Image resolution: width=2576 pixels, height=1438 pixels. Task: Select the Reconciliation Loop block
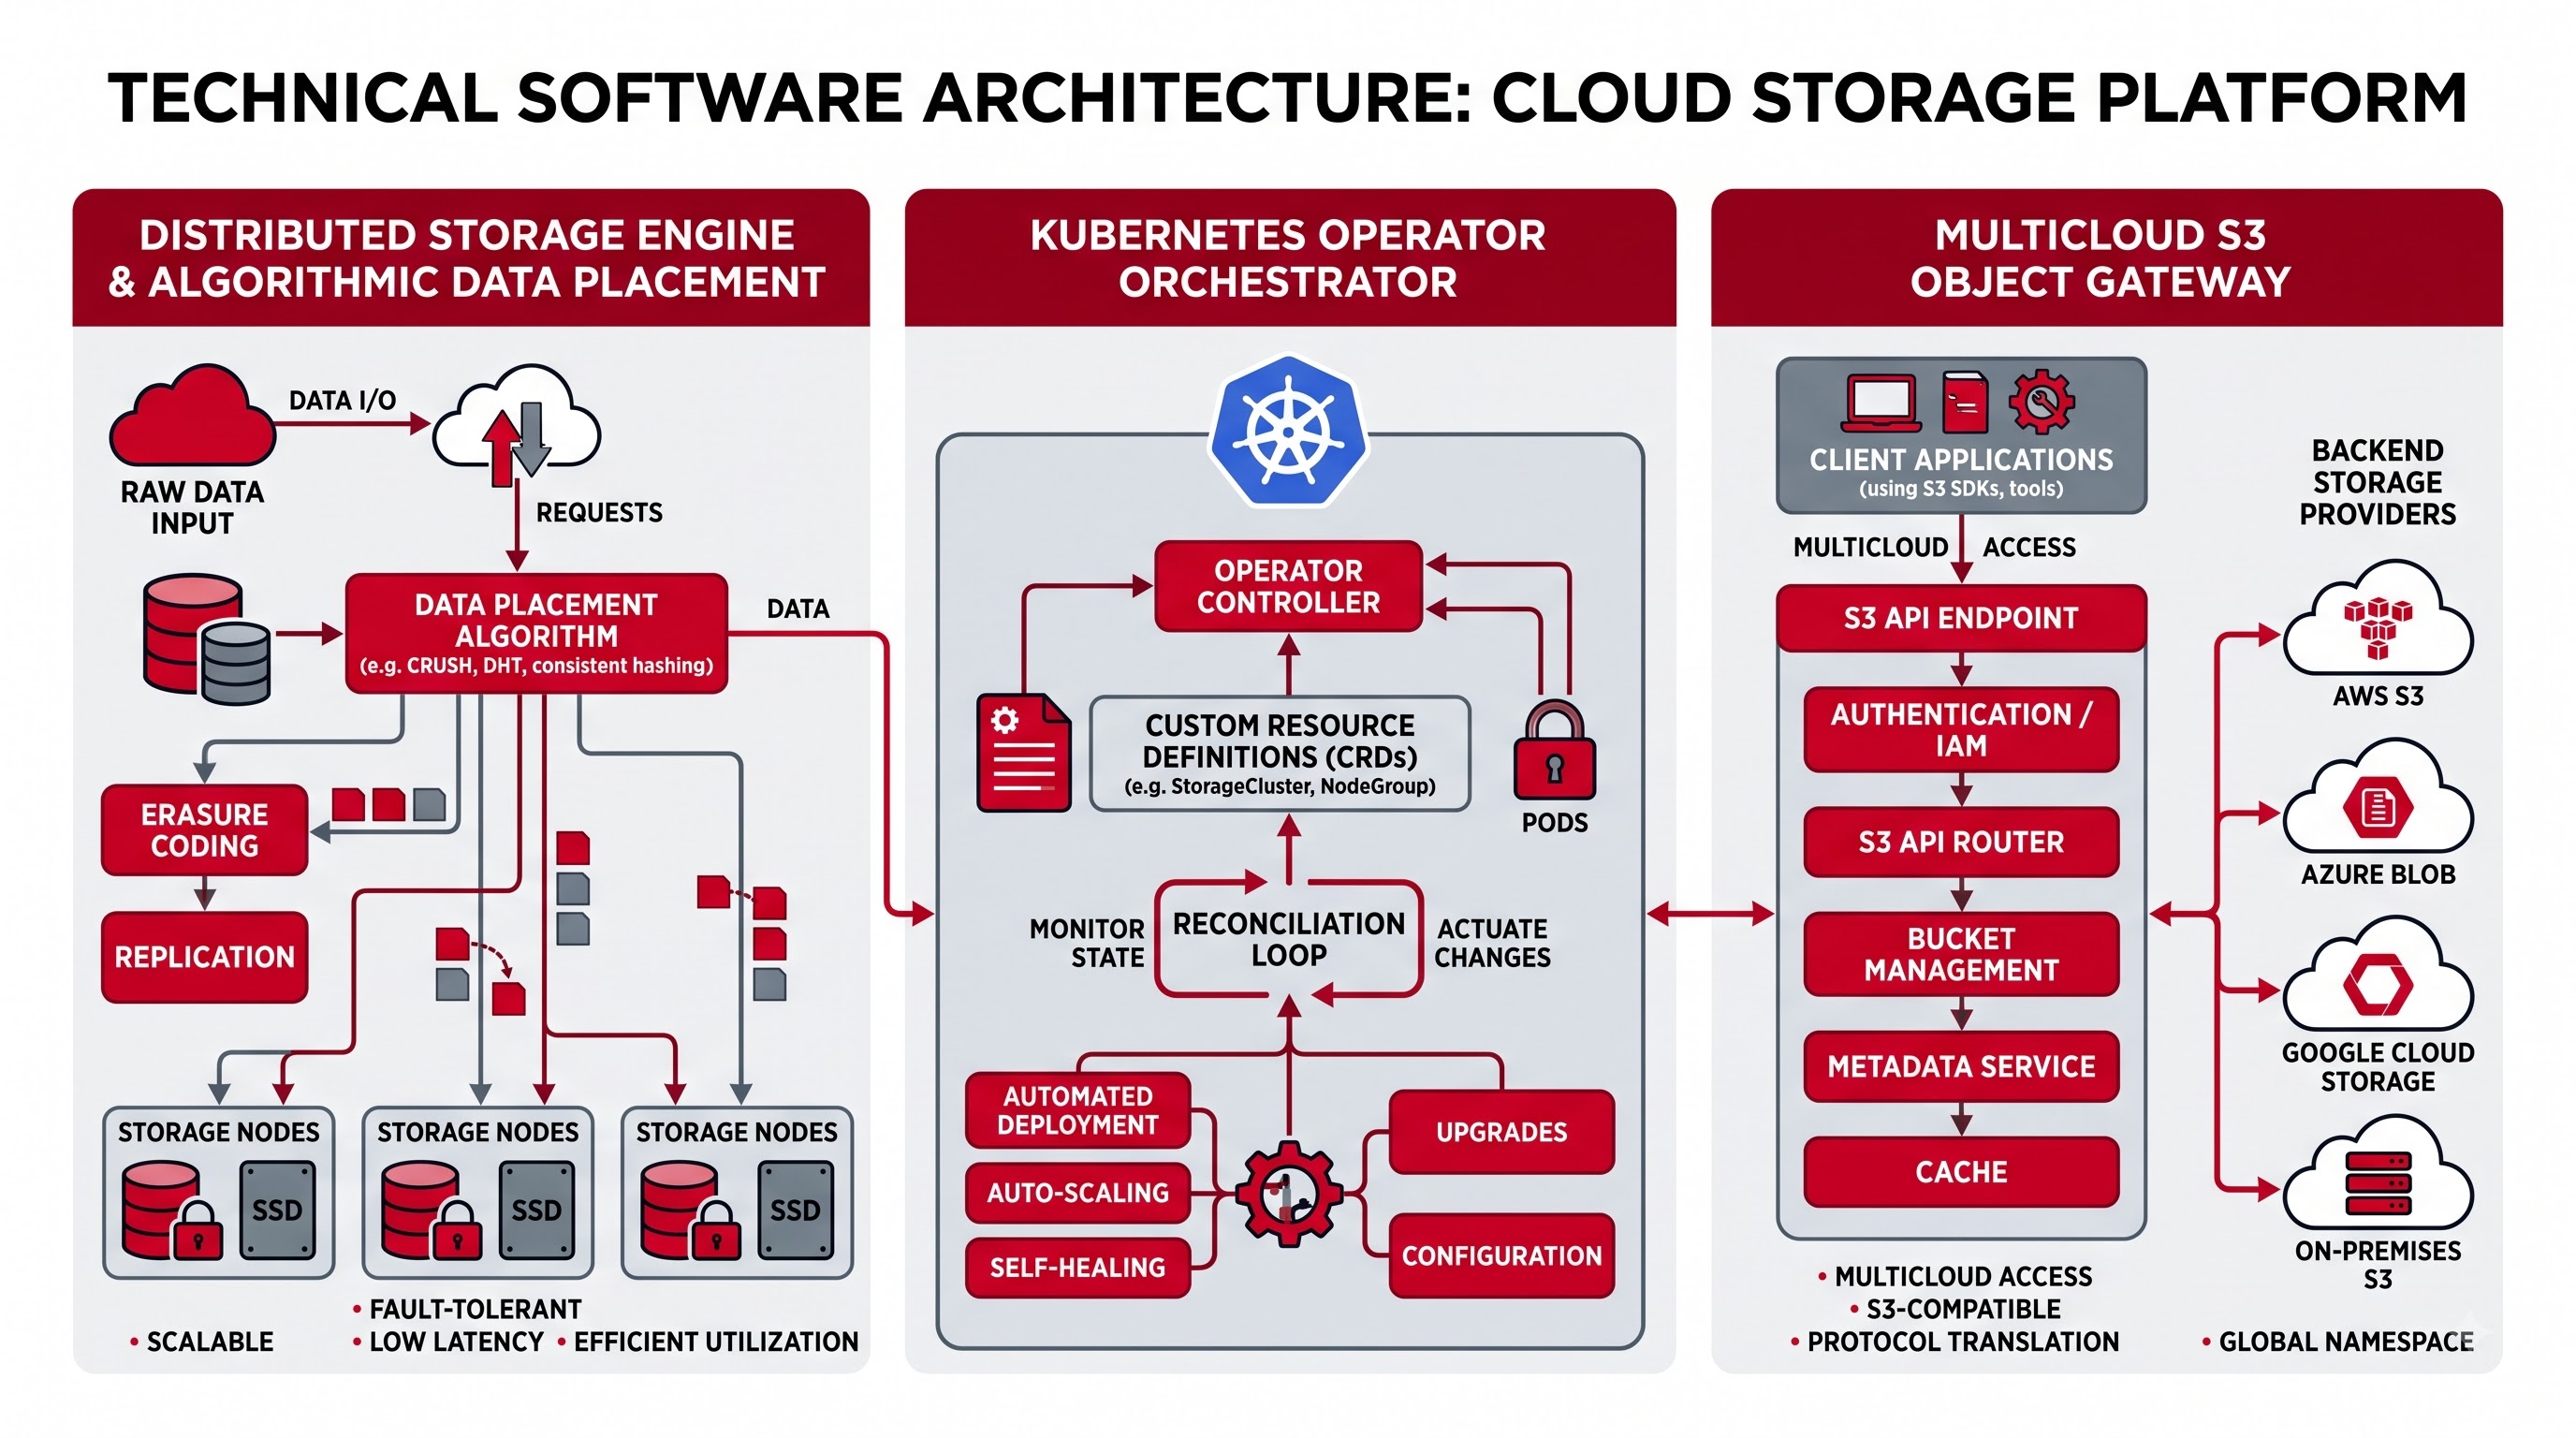click(1289, 939)
